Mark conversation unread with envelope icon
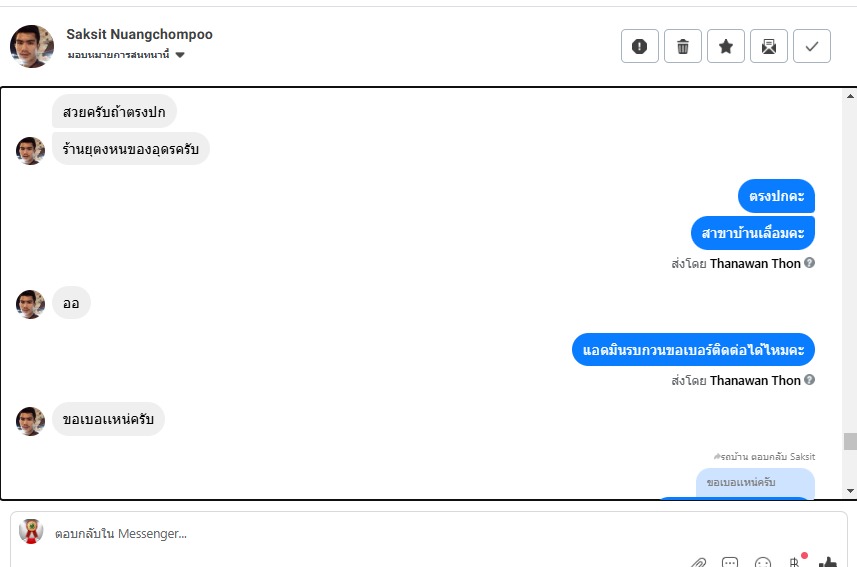This screenshot has width=857, height=567. click(x=768, y=46)
